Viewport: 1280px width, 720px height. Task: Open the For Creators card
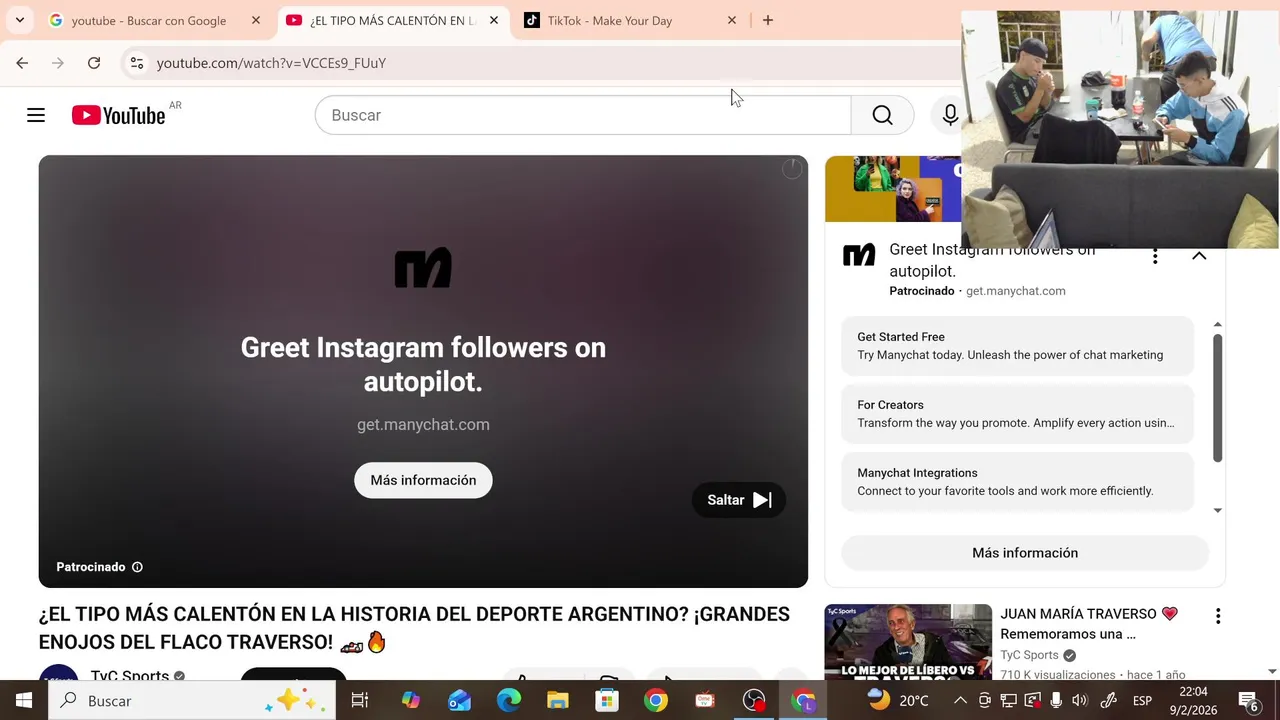[1018, 414]
